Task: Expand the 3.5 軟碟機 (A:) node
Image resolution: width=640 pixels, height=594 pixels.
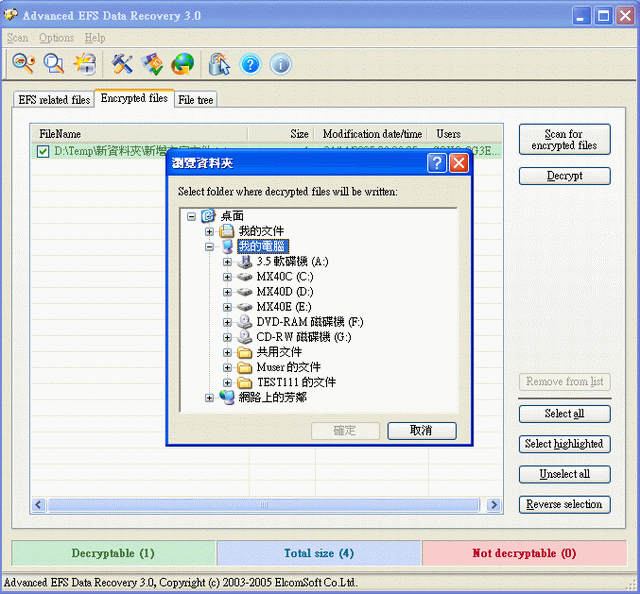Action: click(x=227, y=262)
